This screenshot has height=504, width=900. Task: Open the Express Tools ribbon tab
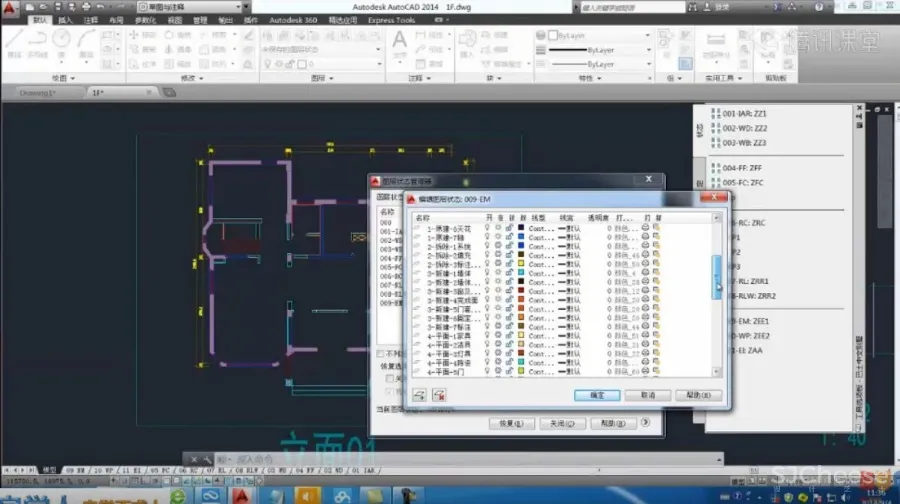(390, 20)
